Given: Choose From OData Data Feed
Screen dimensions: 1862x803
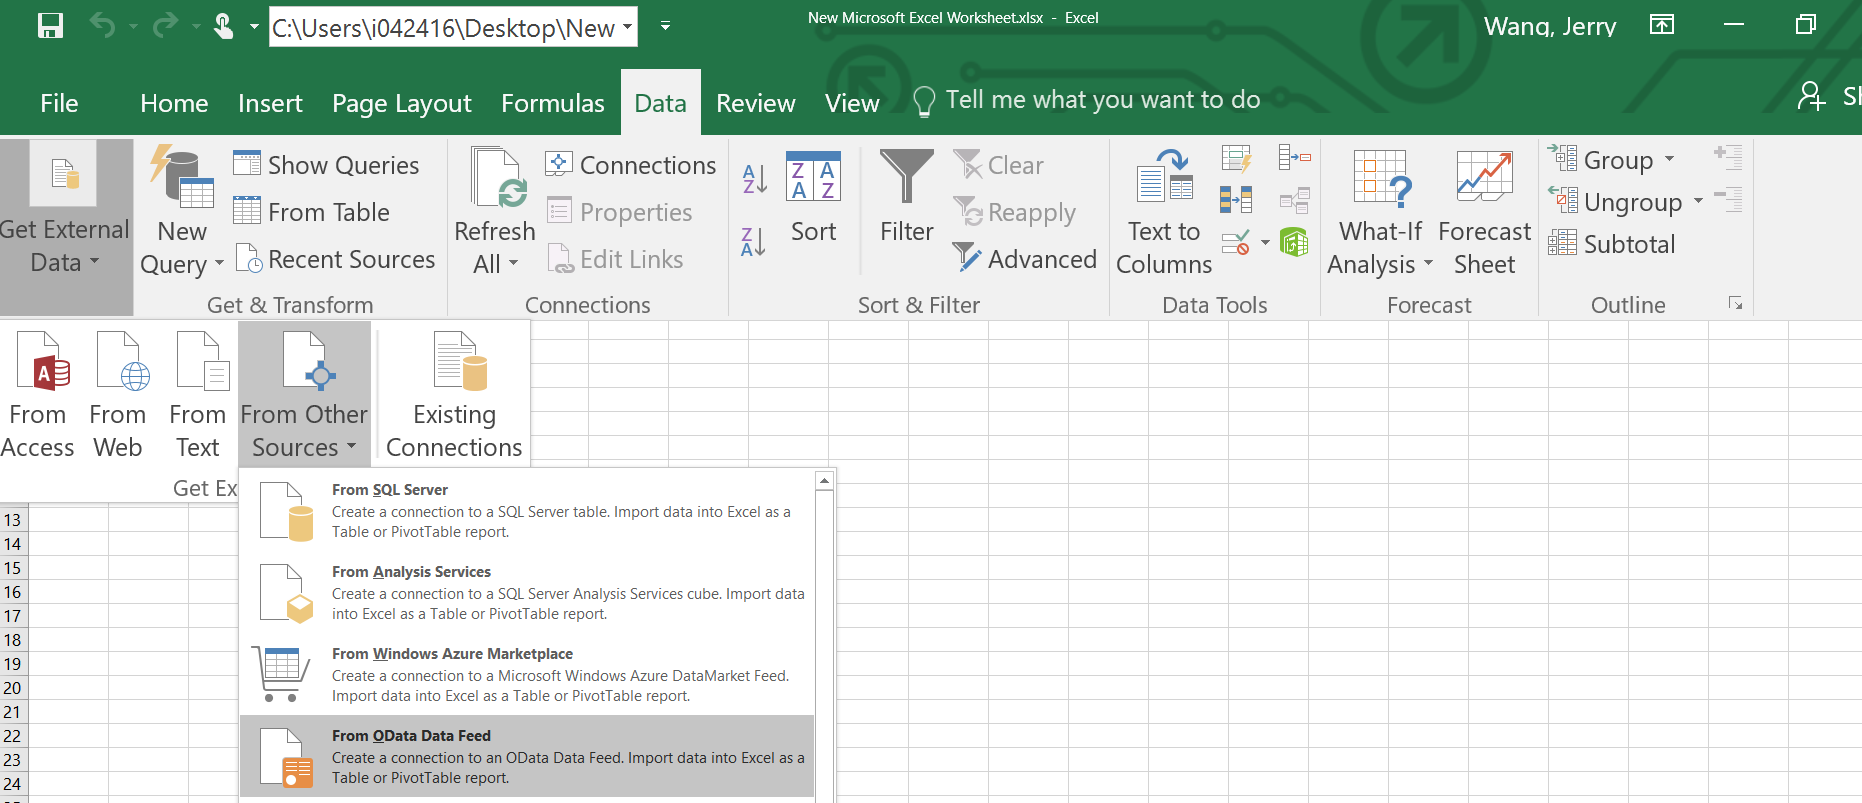Looking at the screenshot, I should (527, 756).
